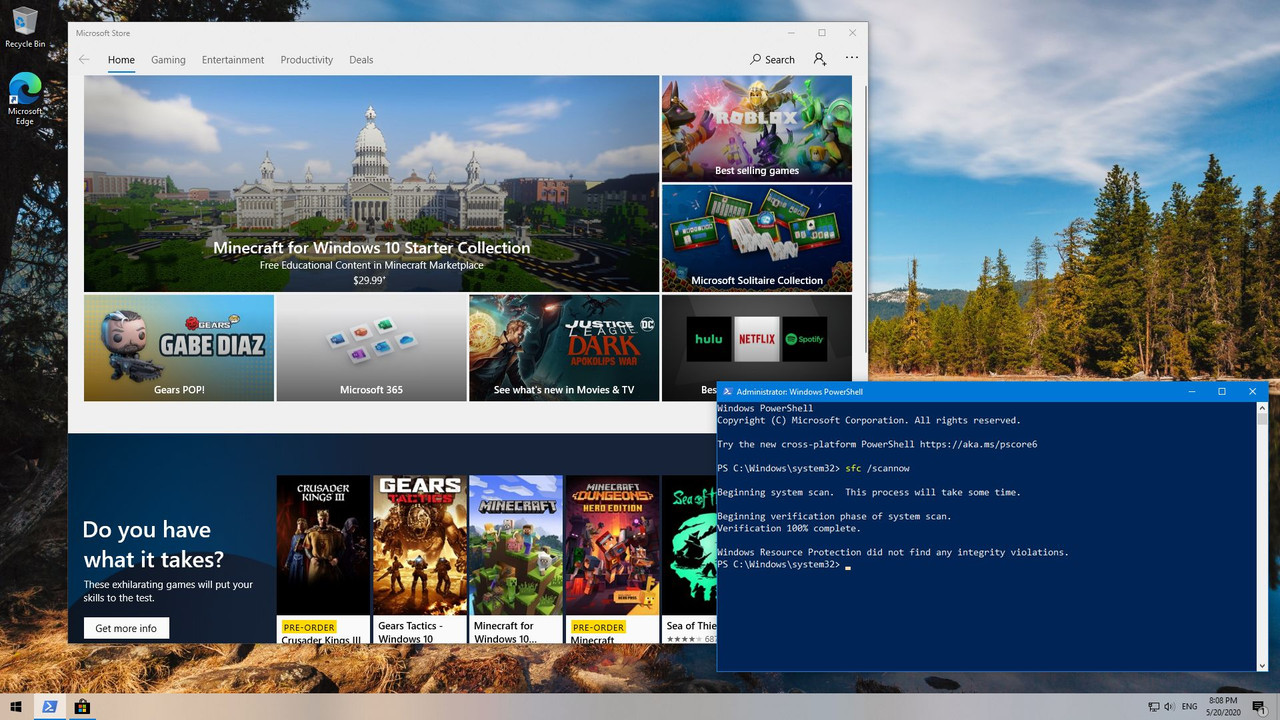Select the Gears Tactics game cover
The width and height of the screenshot is (1280, 720).
coord(419,545)
